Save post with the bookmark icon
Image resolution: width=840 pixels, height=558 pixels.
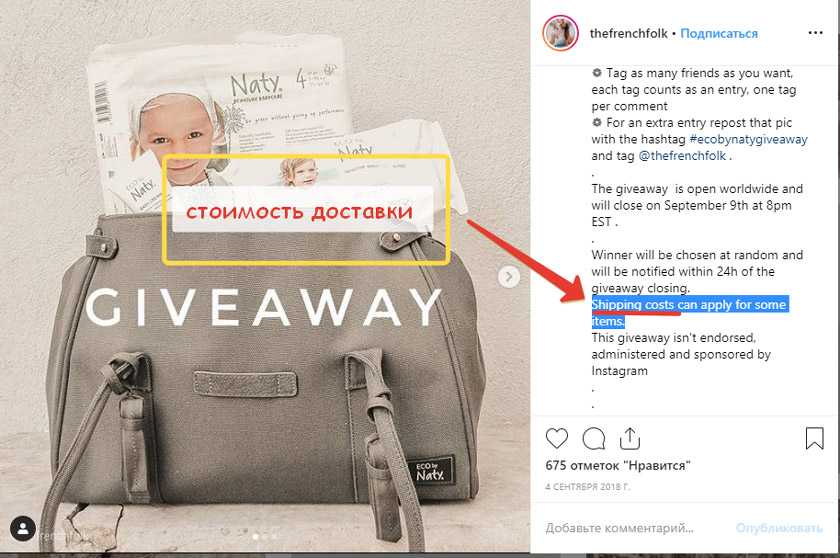[x=814, y=438]
